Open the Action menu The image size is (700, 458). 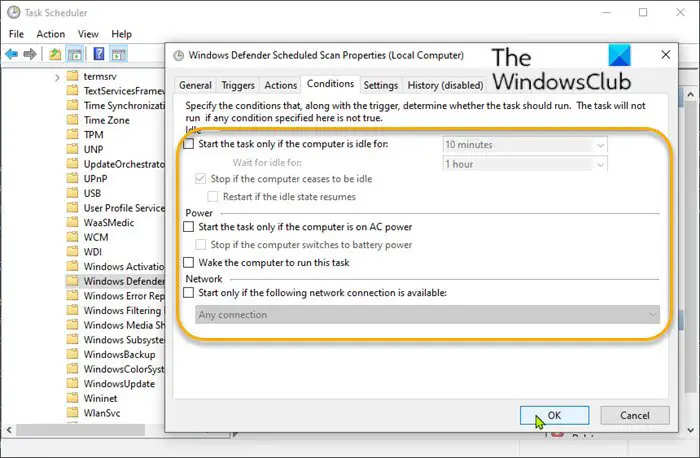click(50, 34)
